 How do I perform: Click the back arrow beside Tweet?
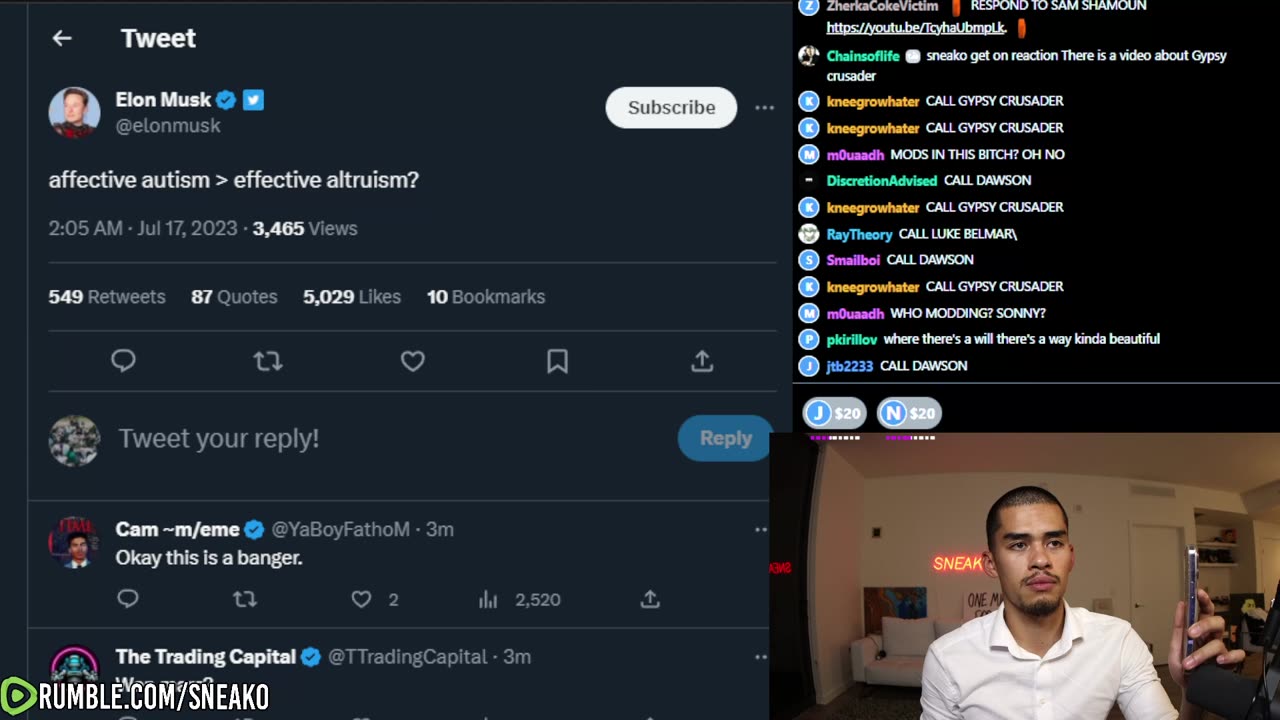[62, 38]
